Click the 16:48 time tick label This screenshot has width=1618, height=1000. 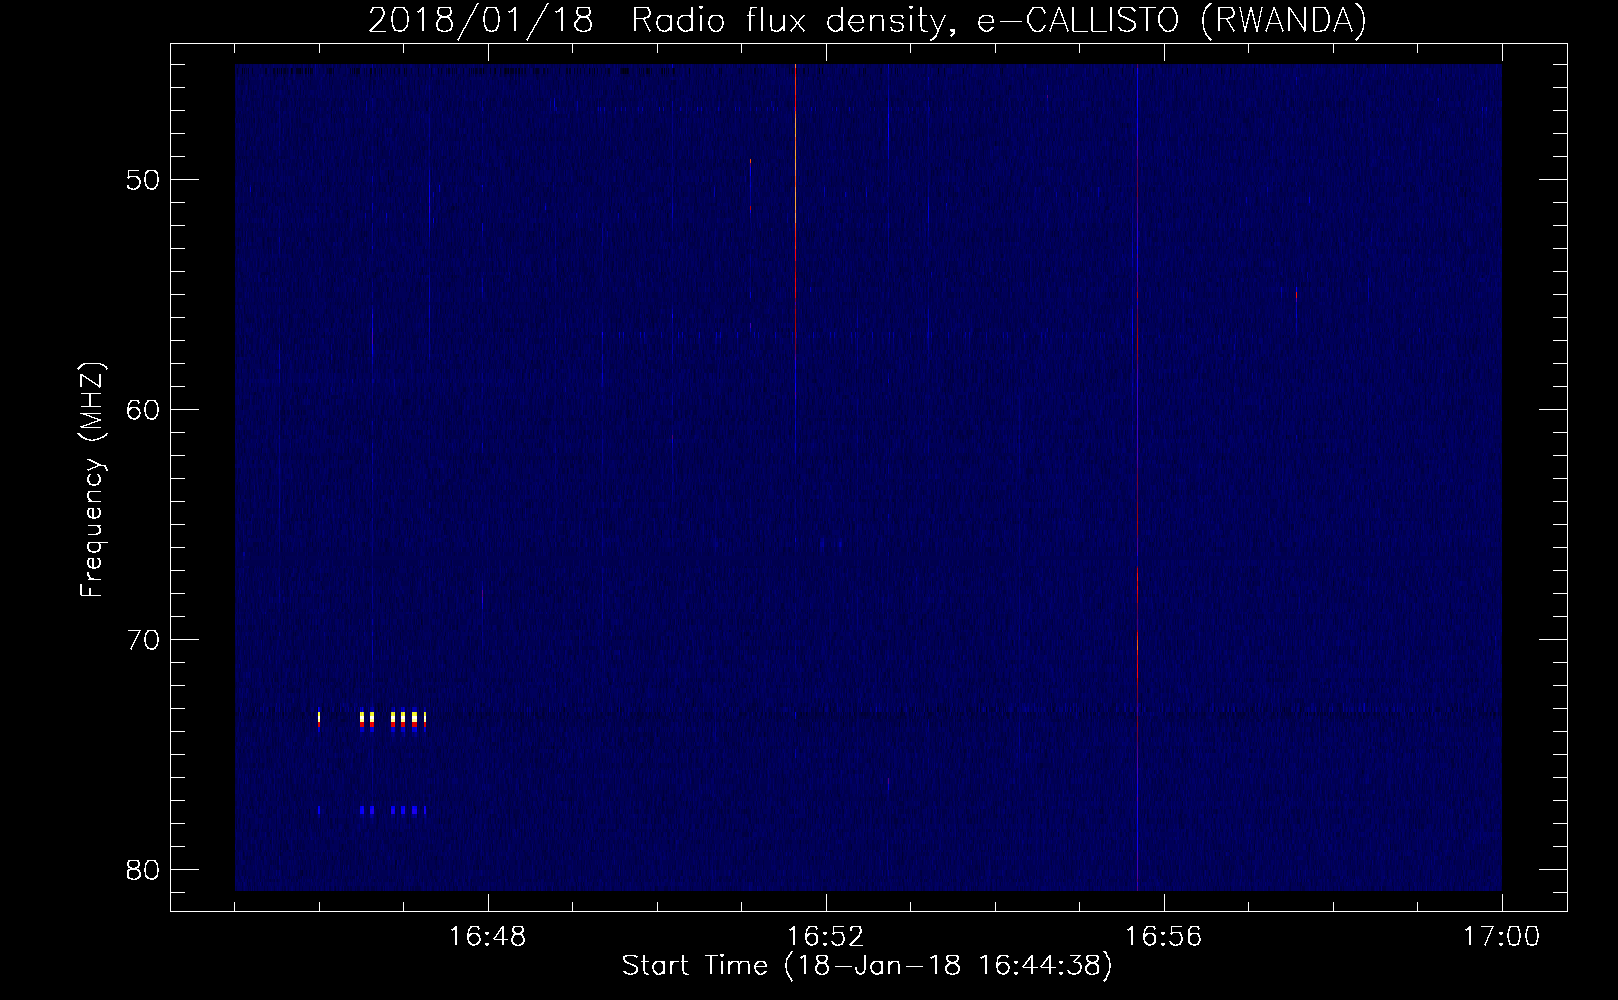tap(488, 937)
